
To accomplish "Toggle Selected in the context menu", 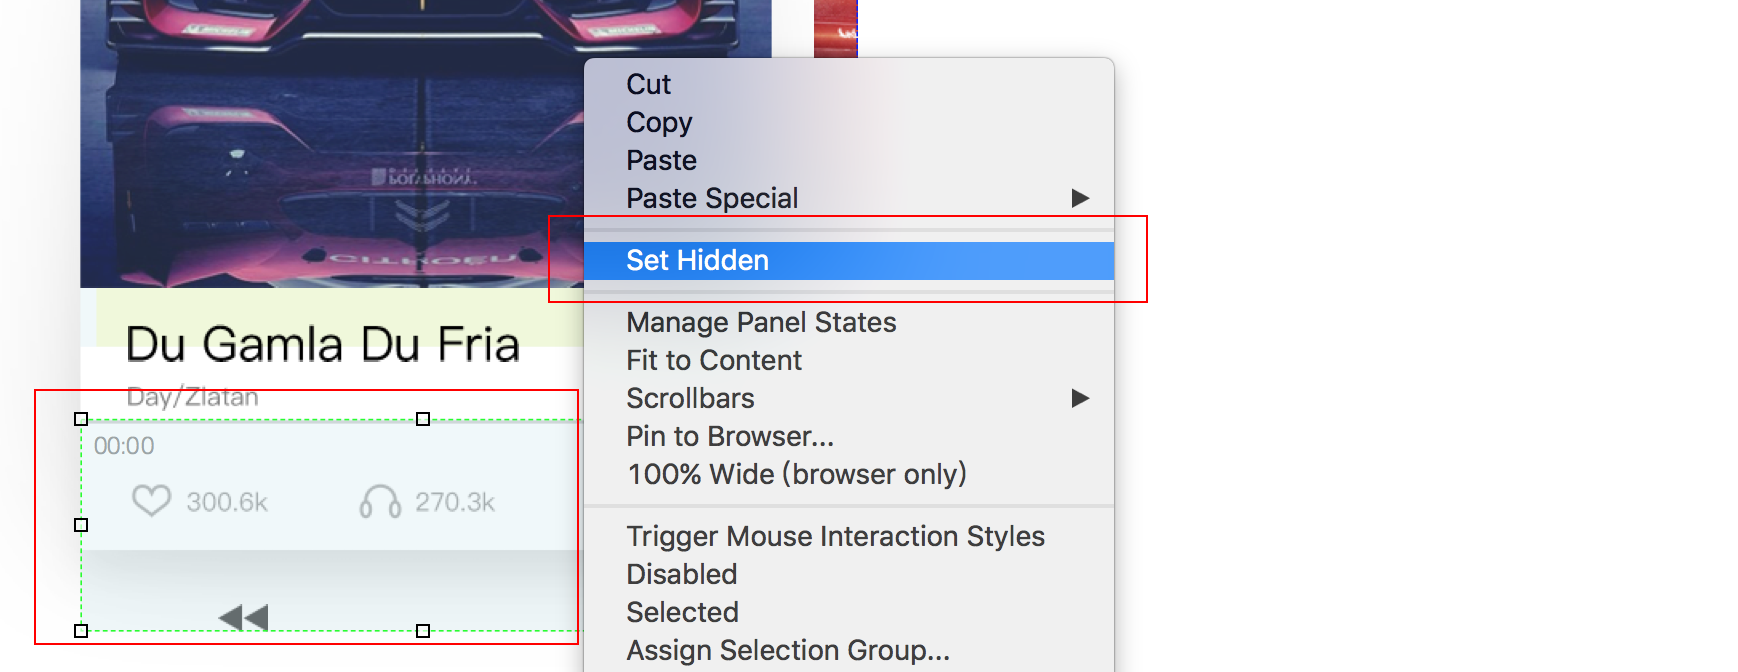I will point(683,613).
